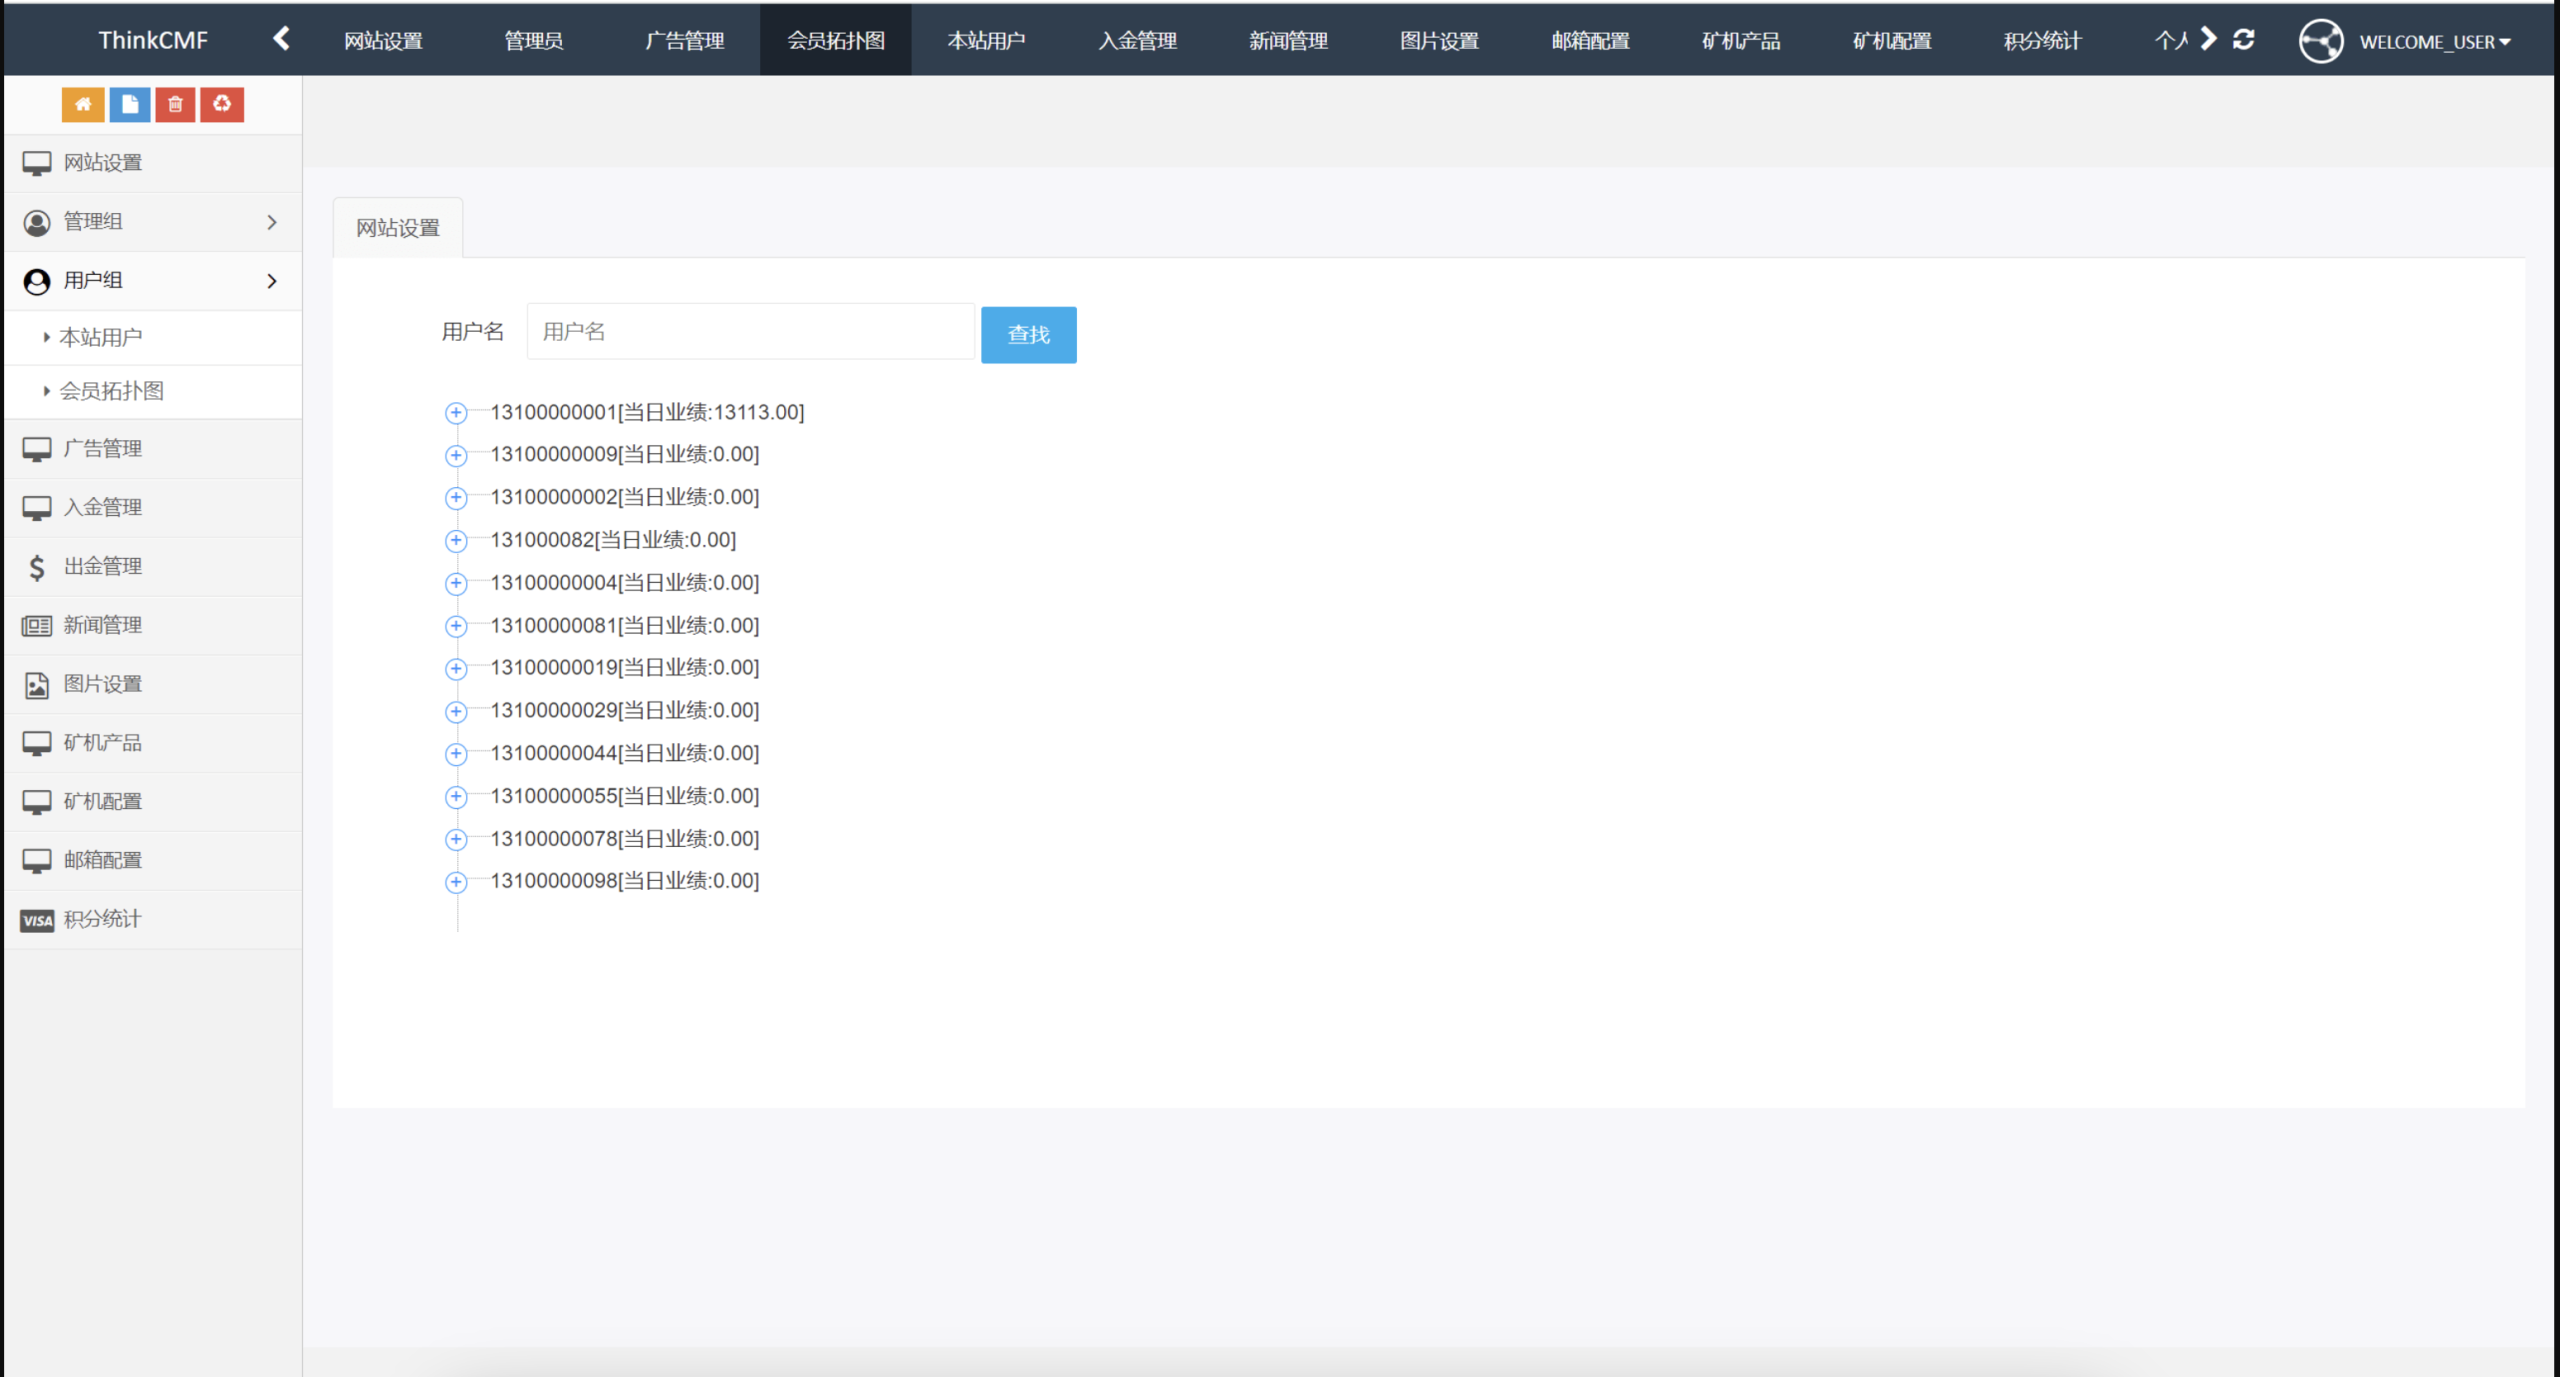The width and height of the screenshot is (2560, 1377).
Task: Open 本站用户 sidebar submenu link
Action: click(x=101, y=338)
